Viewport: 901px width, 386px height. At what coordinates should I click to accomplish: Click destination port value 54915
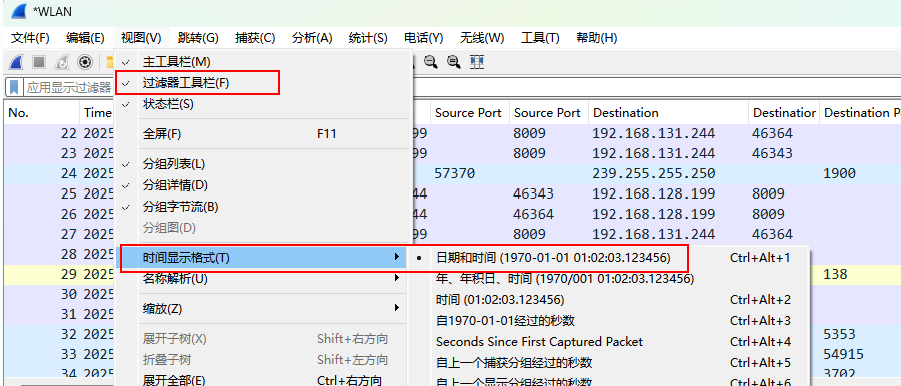[x=844, y=354]
